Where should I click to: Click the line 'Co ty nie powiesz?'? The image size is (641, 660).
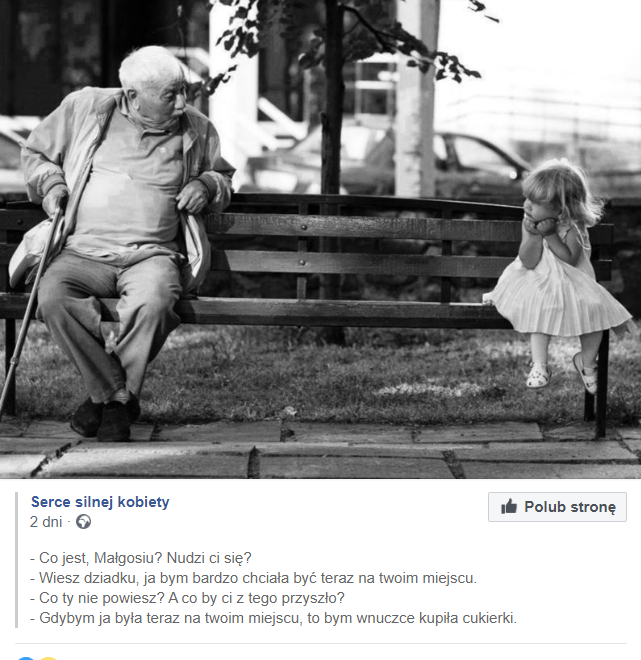(x=187, y=598)
